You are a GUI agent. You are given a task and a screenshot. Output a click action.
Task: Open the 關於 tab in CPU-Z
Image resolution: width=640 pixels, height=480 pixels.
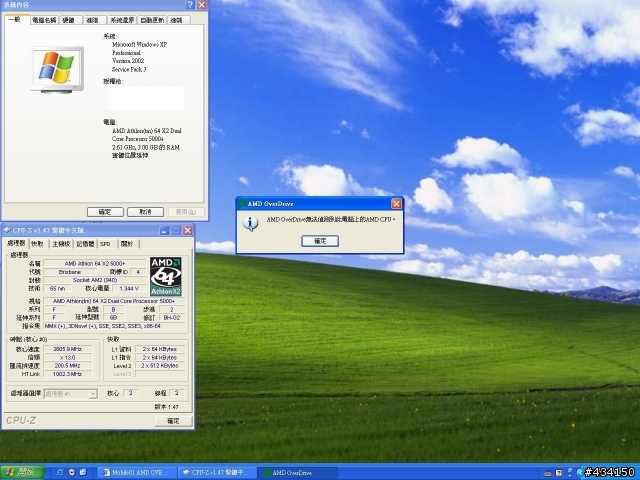127,244
